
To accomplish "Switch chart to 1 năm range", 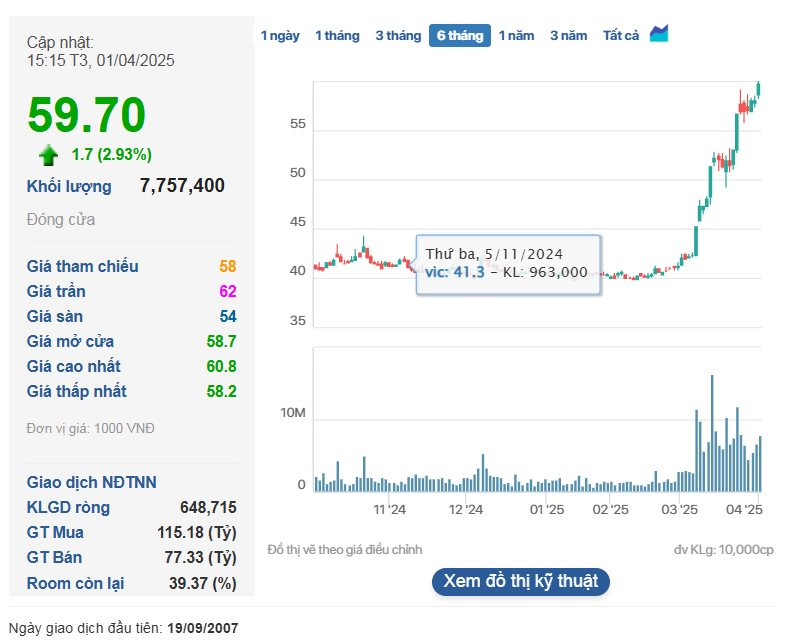I will coord(517,36).
